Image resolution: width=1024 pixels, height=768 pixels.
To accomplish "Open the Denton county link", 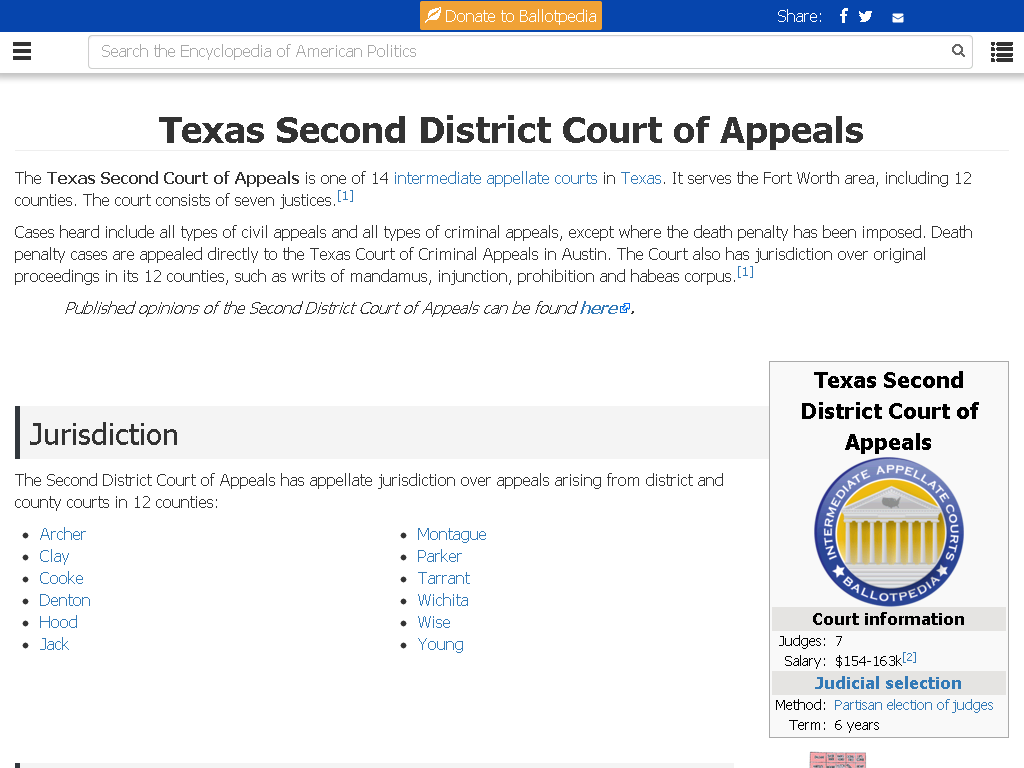I will pyautogui.click(x=65, y=600).
